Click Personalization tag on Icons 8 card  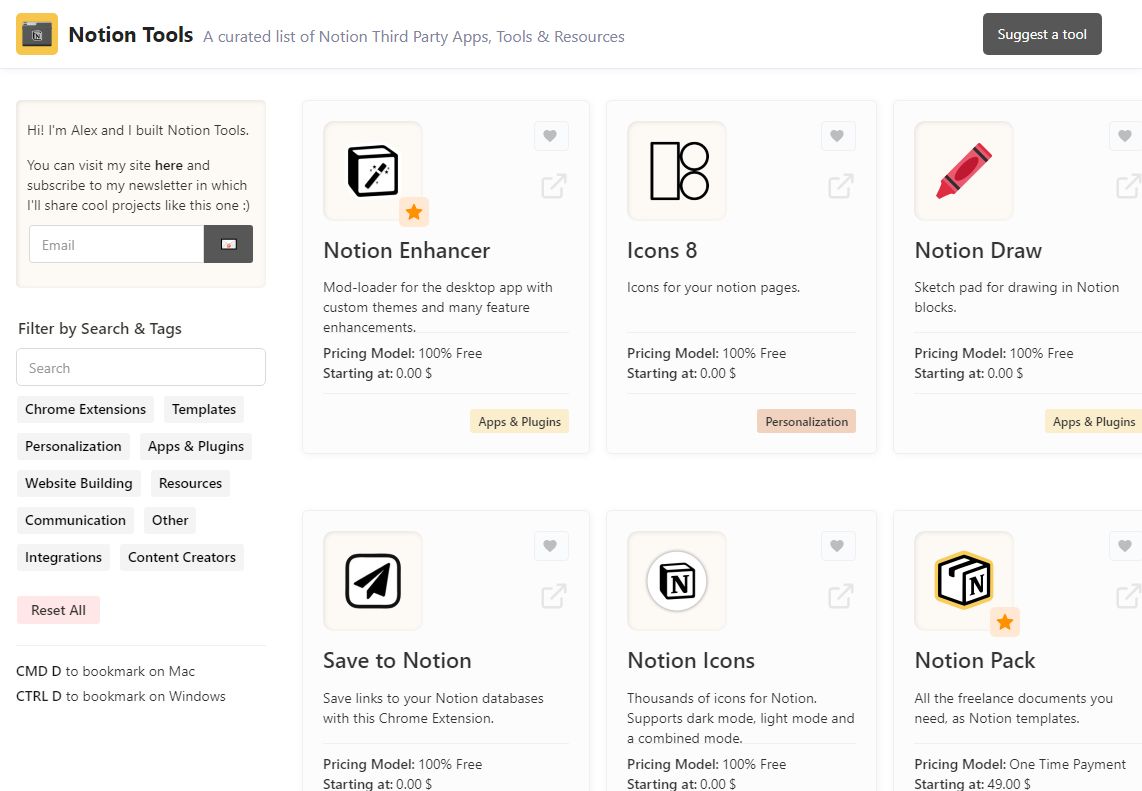806,422
